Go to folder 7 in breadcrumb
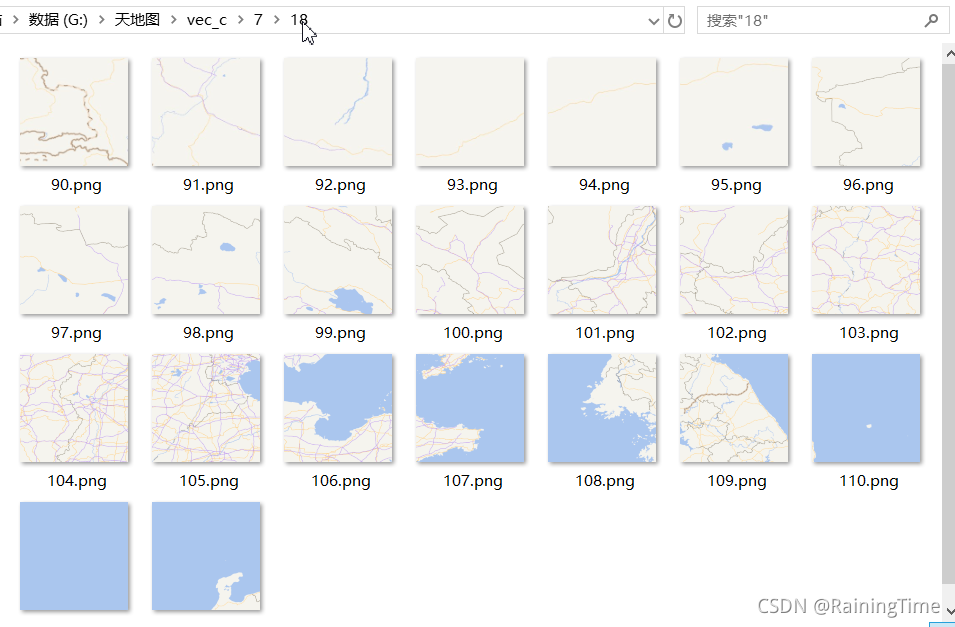 coord(258,20)
